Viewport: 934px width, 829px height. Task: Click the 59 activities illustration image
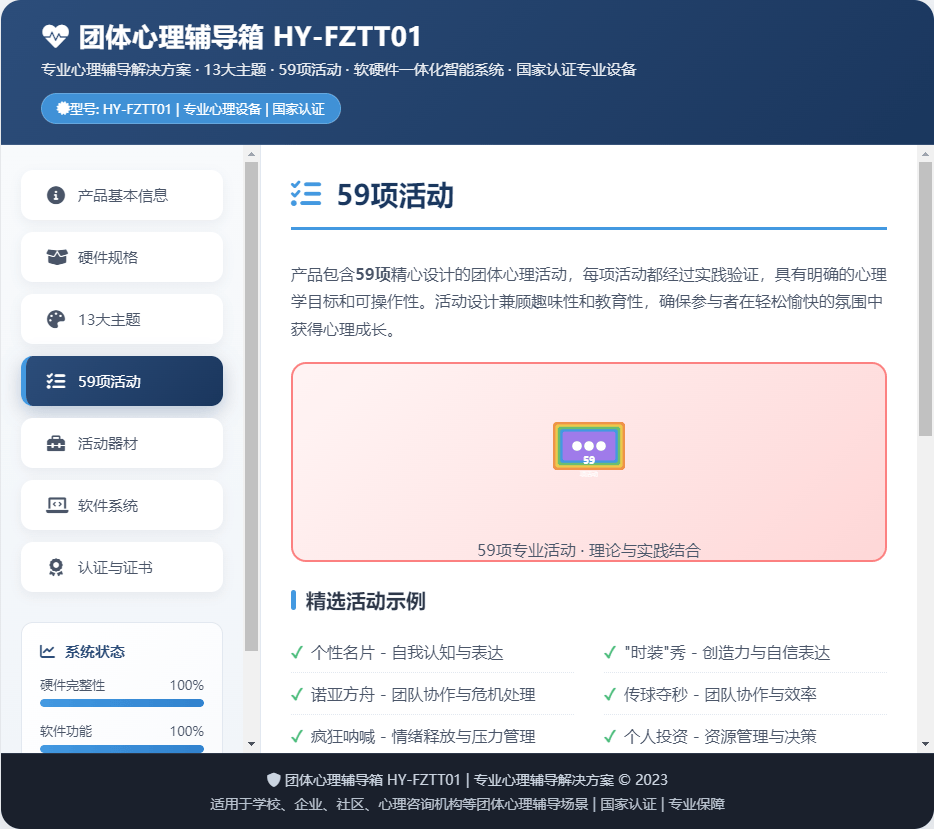[x=589, y=446]
